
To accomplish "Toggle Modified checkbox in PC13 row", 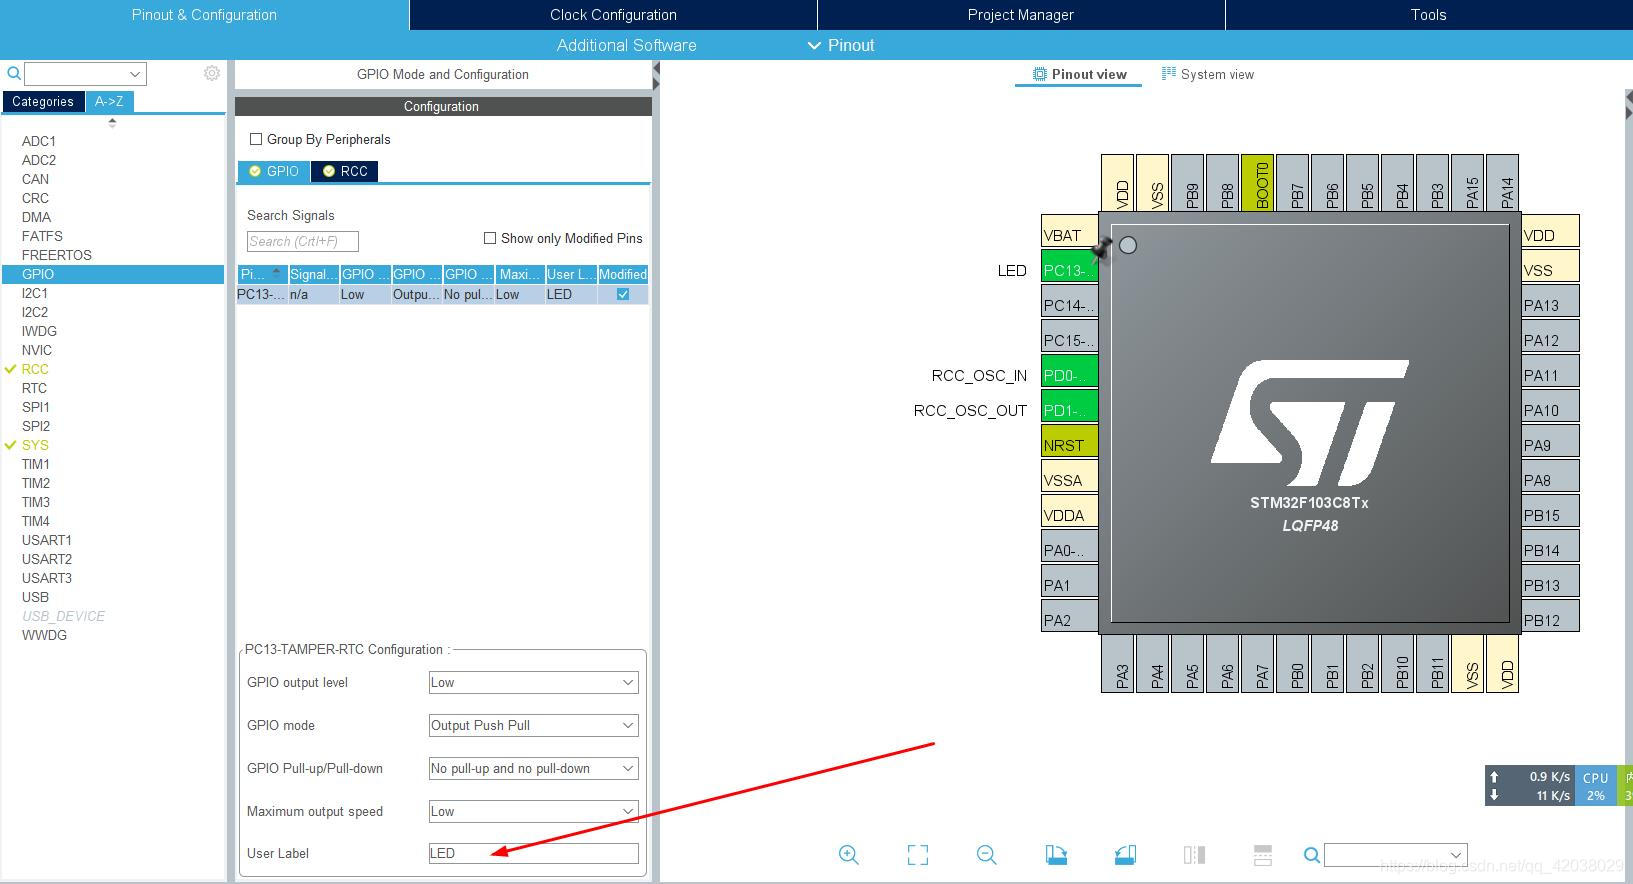I will tap(623, 294).
